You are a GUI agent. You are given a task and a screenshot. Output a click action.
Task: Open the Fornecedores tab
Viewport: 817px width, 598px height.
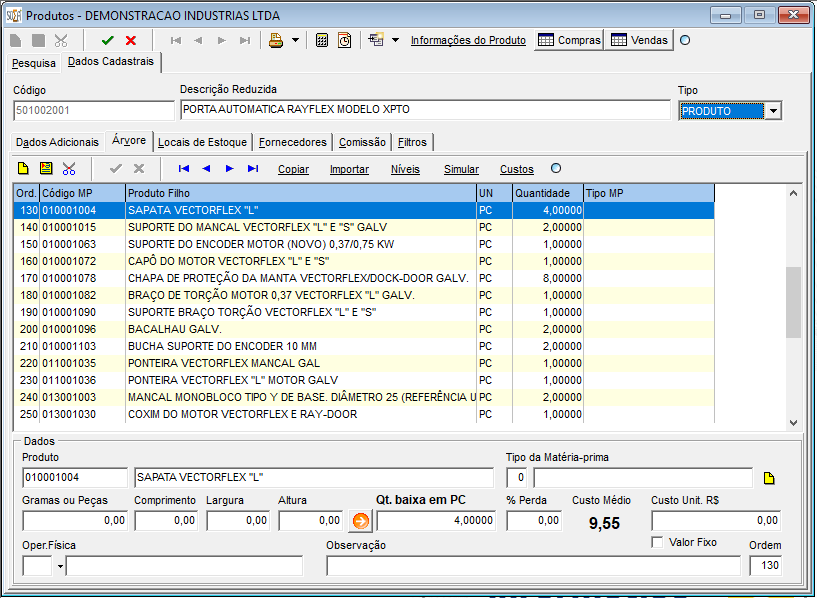[292, 142]
